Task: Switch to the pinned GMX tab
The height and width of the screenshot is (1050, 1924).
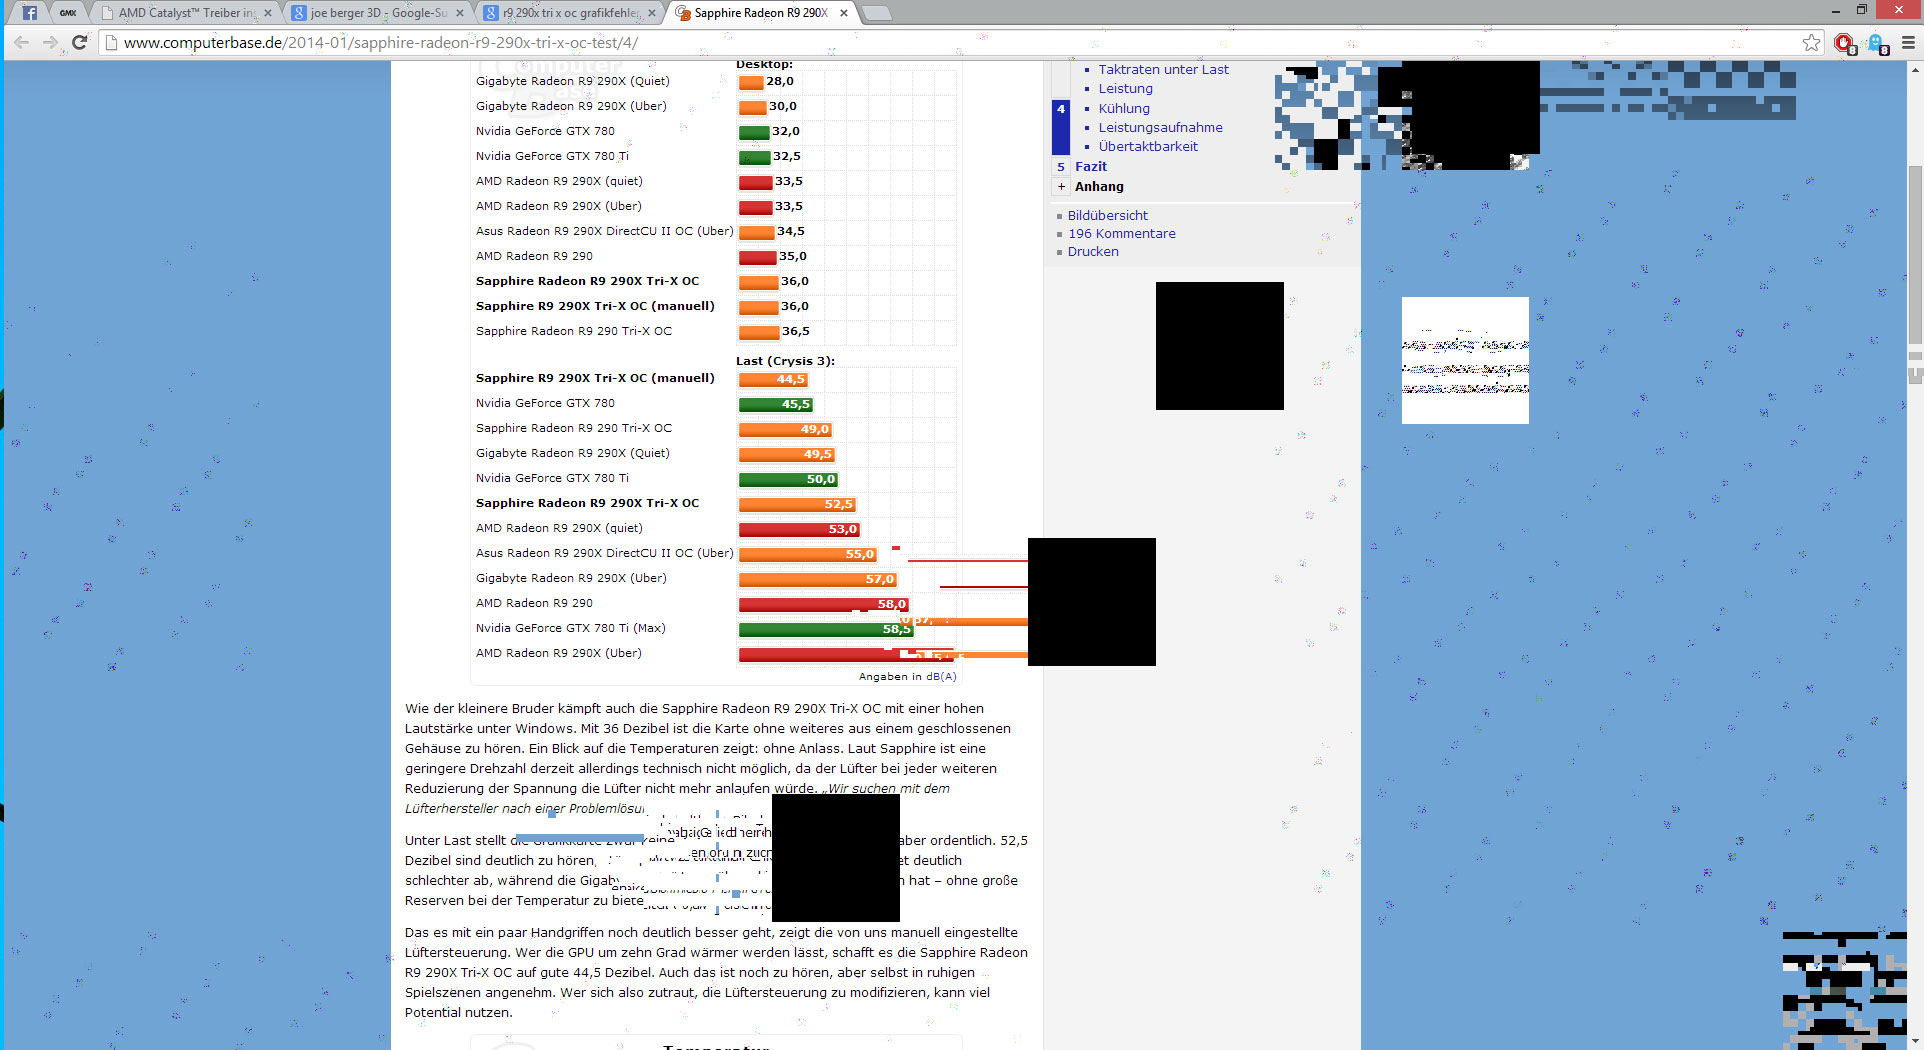Action: pyautogui.click(x=67, y=13)
